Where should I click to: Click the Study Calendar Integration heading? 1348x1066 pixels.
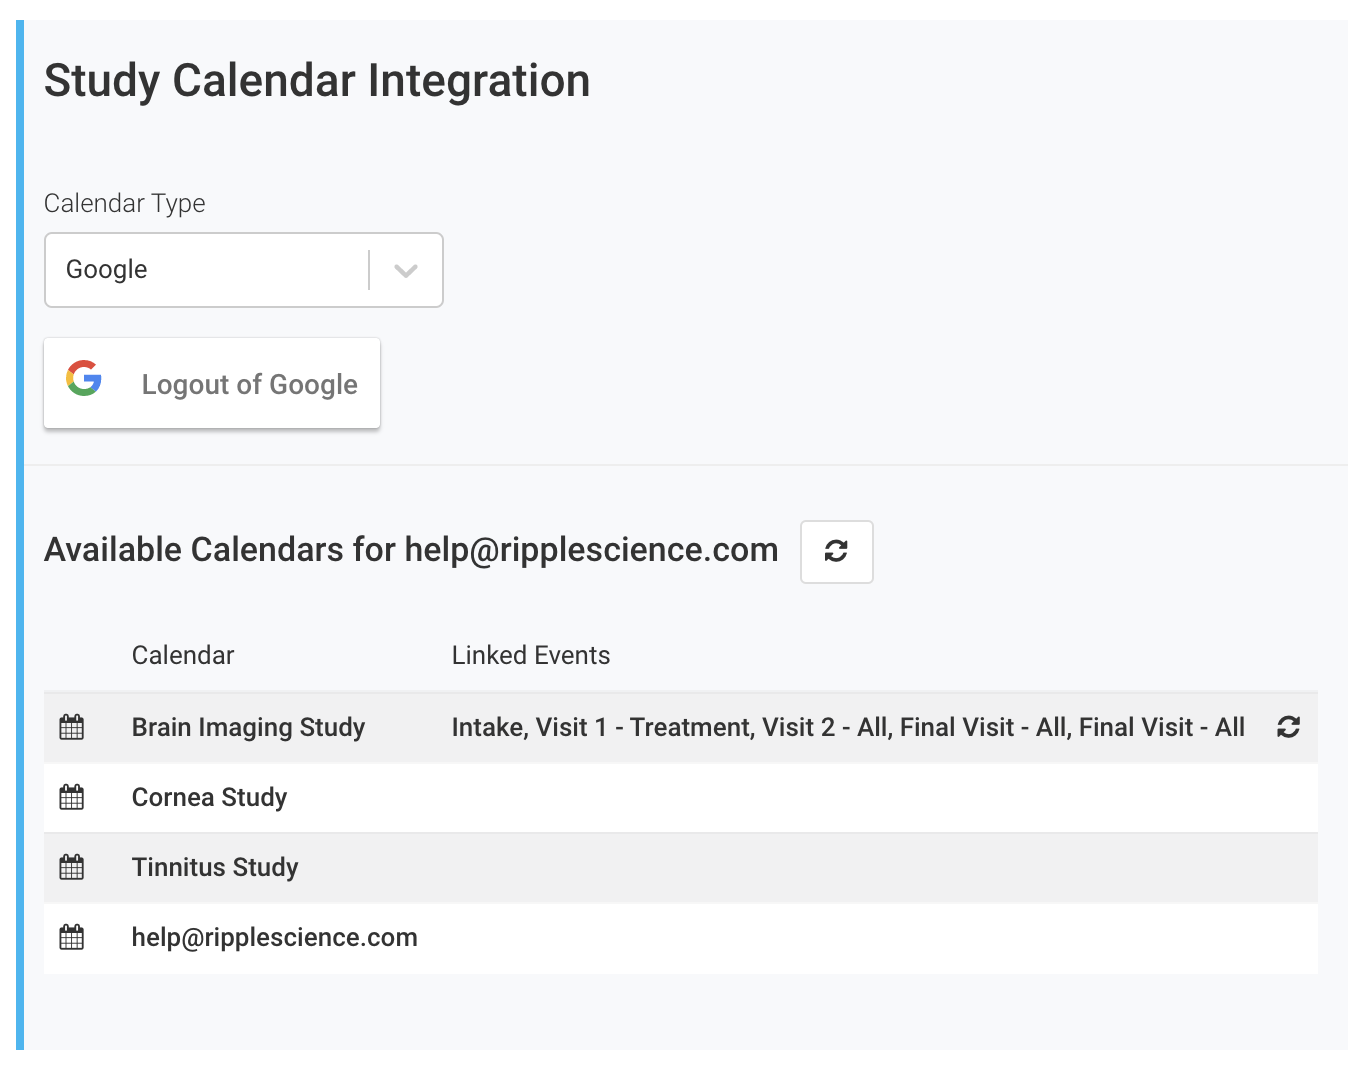[317, 81]
